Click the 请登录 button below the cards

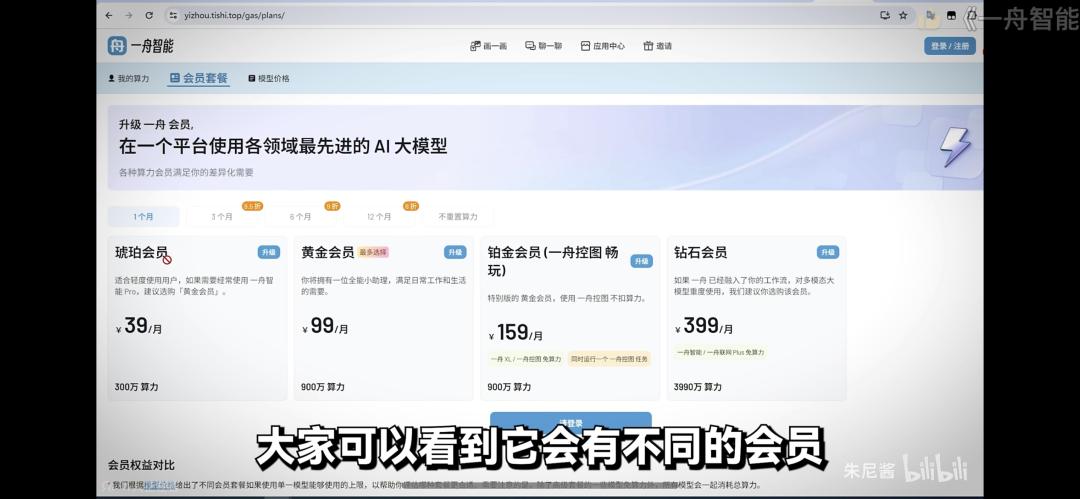(x=570, y=423)
